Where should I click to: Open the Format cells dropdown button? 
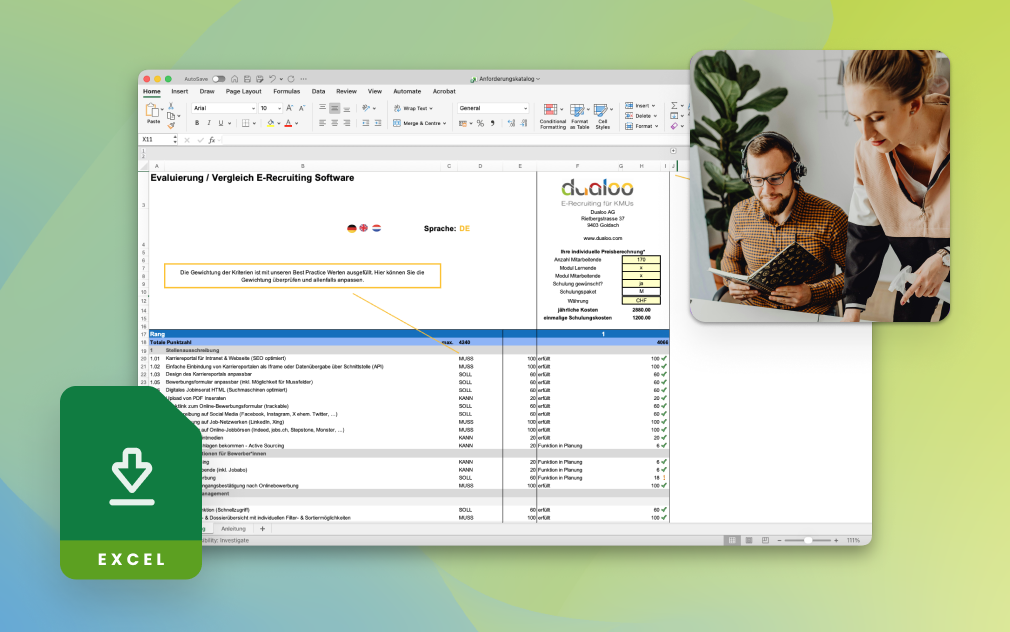[642, 126]
